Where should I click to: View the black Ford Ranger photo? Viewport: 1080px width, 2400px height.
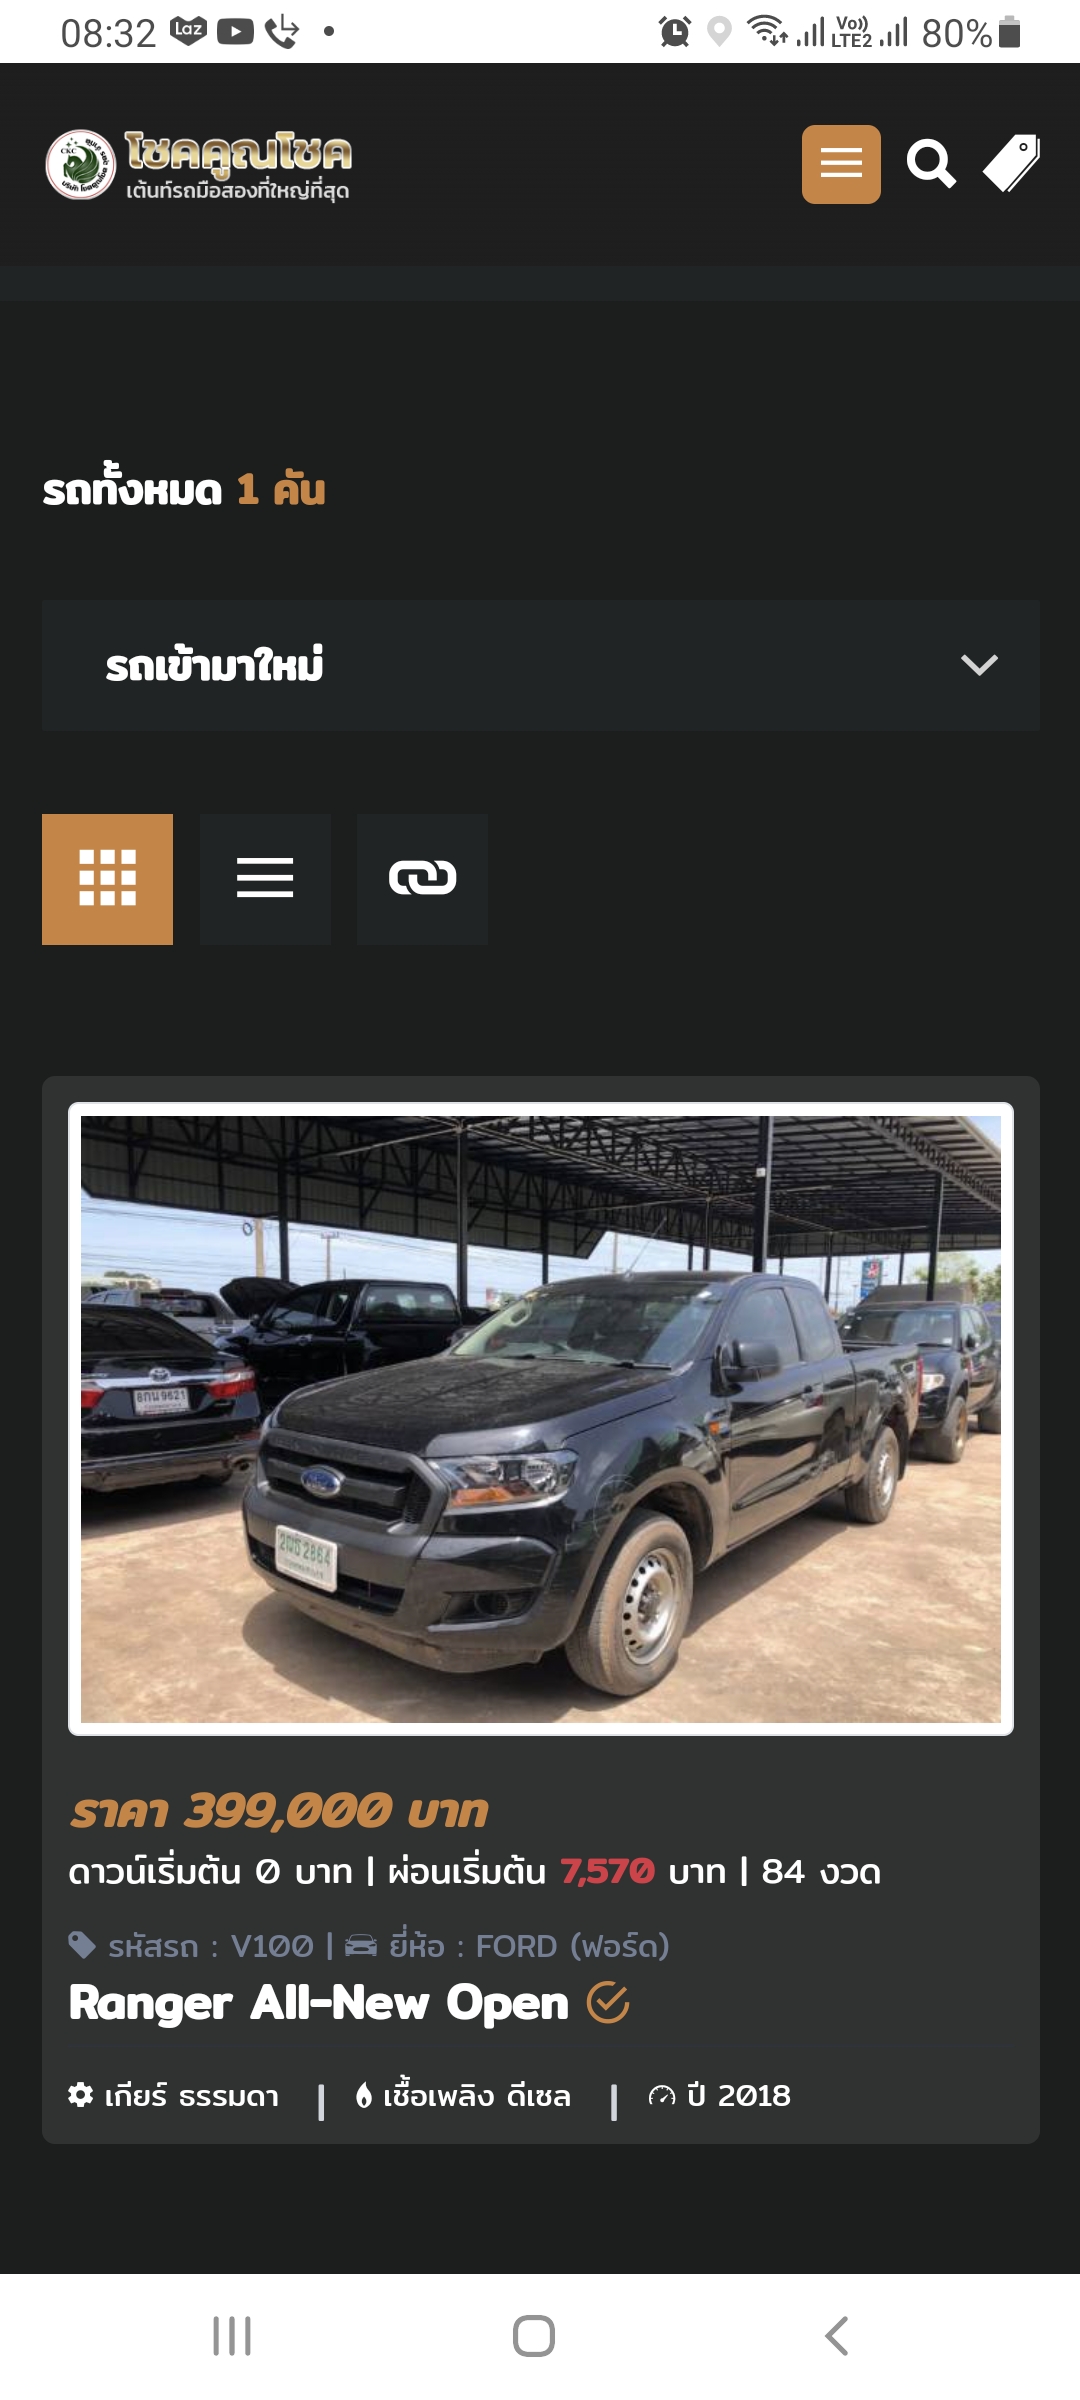pyautogui.click(x=541, y=1419)
